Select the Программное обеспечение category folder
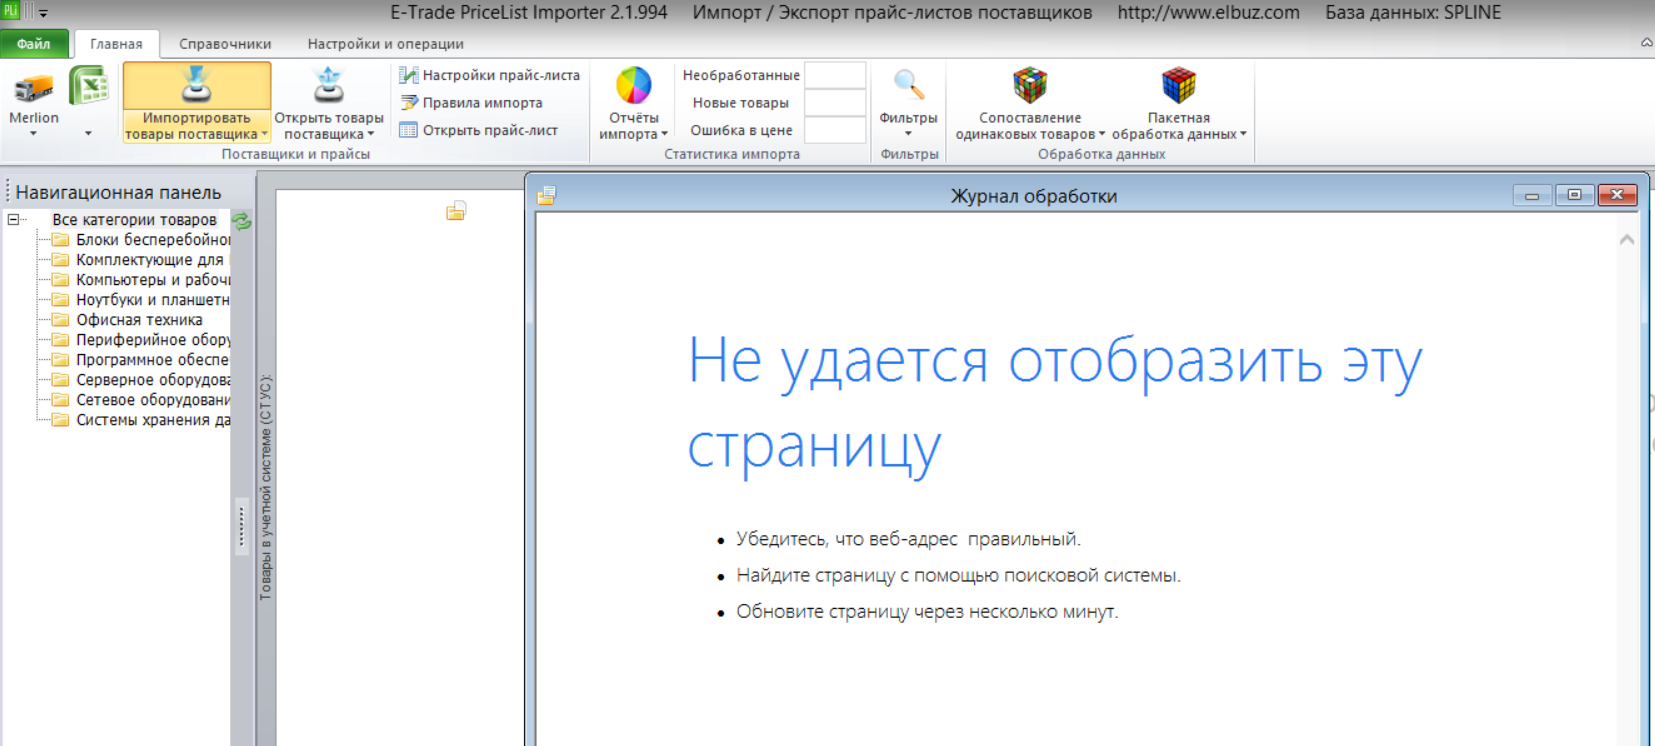The height and width of the screenshot is (746, 1655). [141, 360]
